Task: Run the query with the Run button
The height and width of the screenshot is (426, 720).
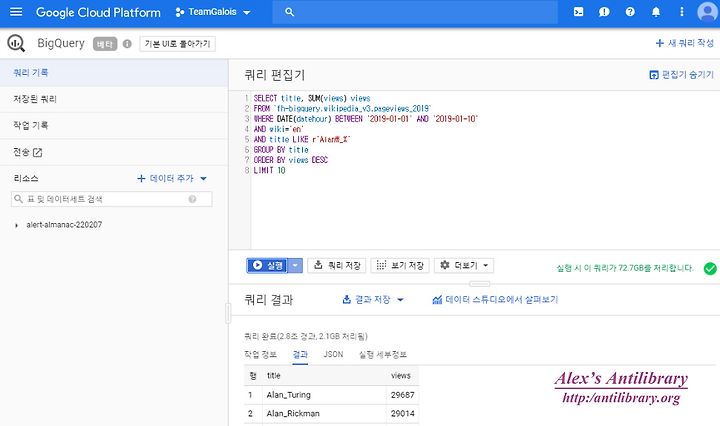Action: tap(267, 265)
